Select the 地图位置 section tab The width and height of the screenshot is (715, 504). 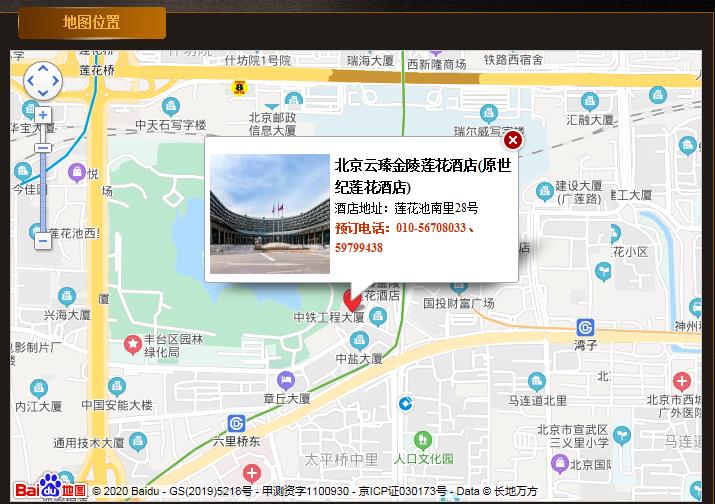(x=92, y=23)
